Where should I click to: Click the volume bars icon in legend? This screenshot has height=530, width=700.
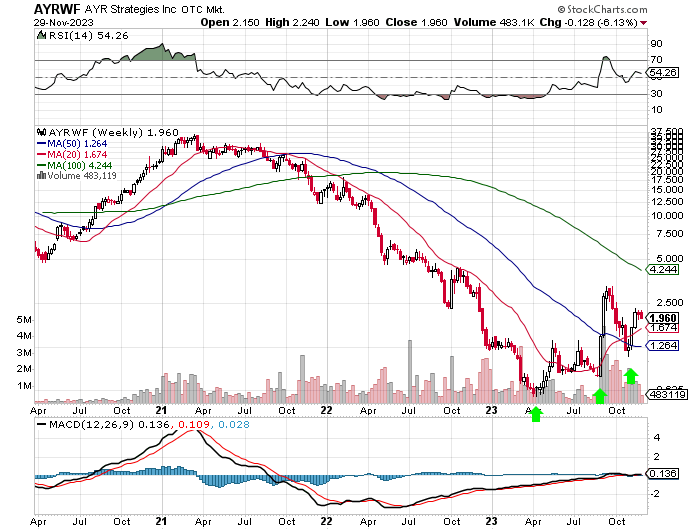pos(39,176)
